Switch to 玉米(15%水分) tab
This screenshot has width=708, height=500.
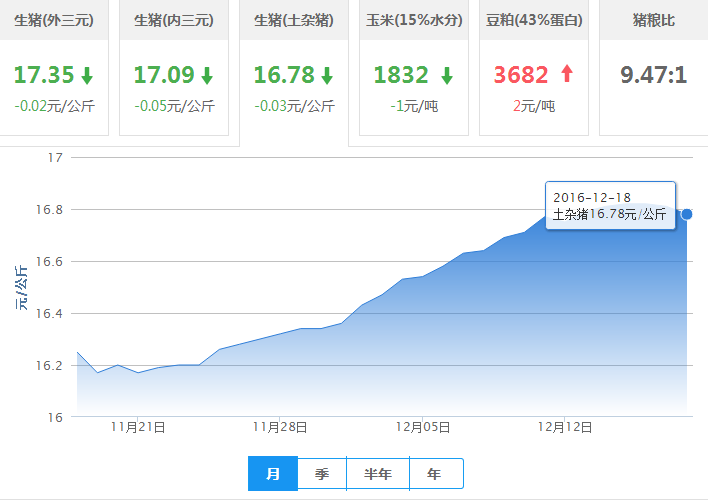point(414,20)
